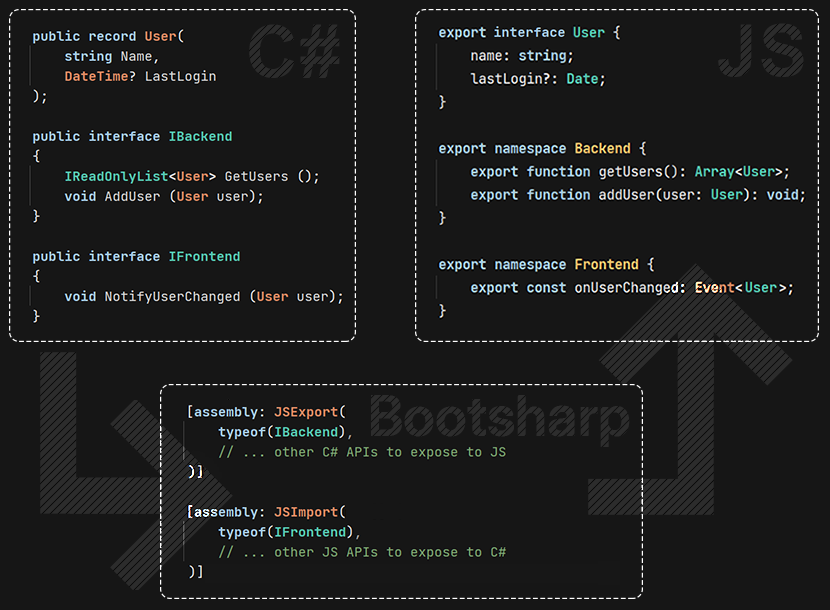Click the 'typeof(IBackend),' argument line
Image resolution: width=830 pixels, height=610 pixels.
(285, 432)
